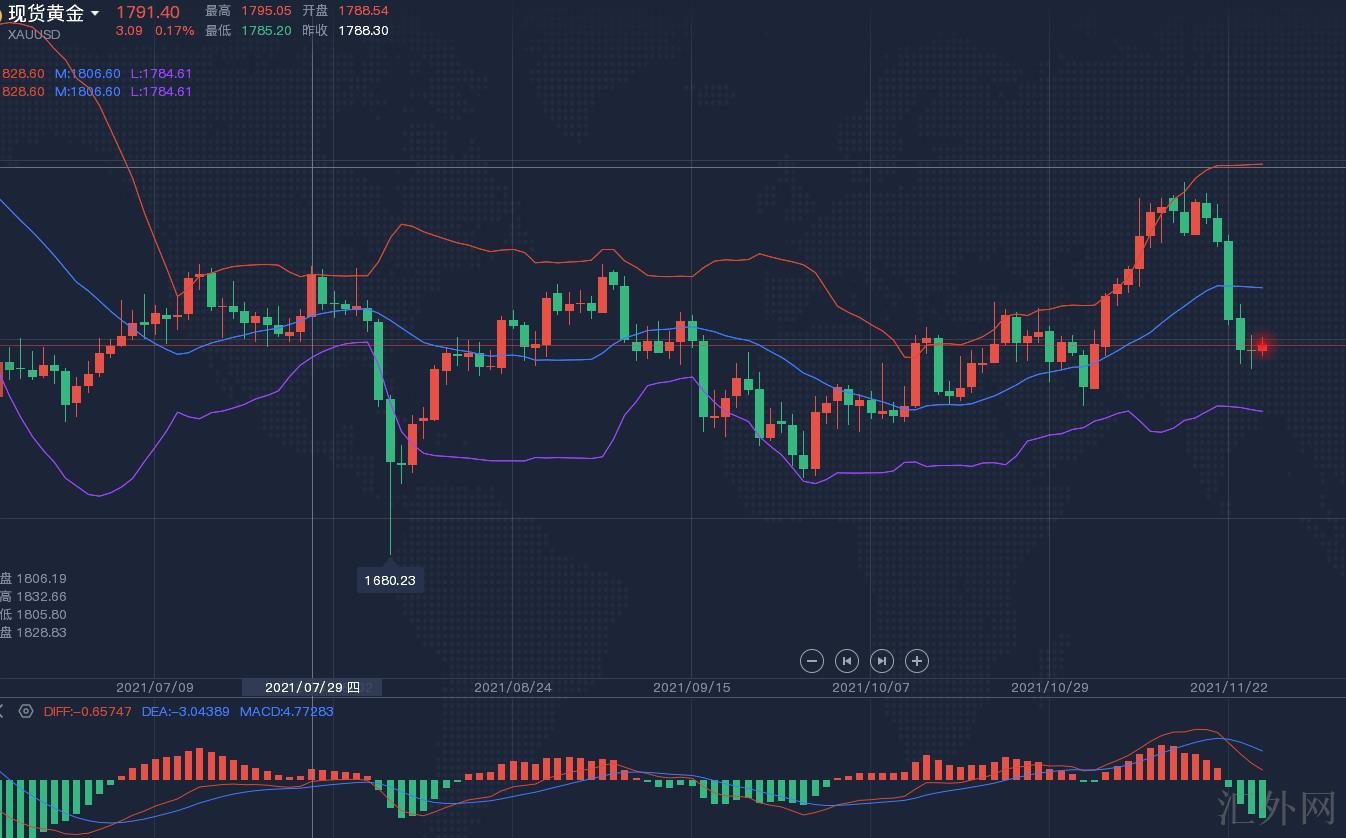
Task: Click the zoom out minus button
Action: pyautogui.click(x=812, y=660)
